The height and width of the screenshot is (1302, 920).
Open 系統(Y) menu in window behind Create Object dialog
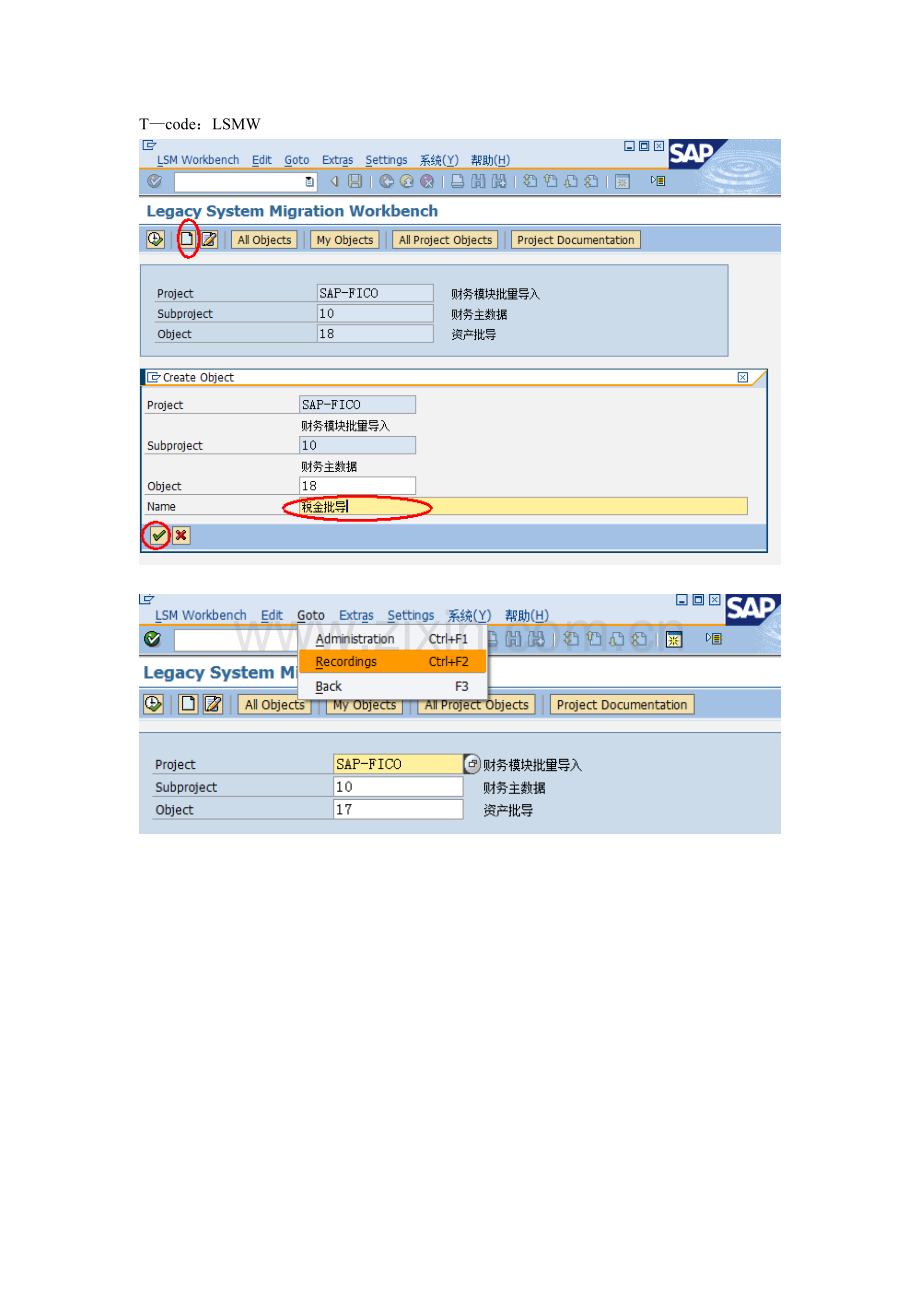[439, 160]
